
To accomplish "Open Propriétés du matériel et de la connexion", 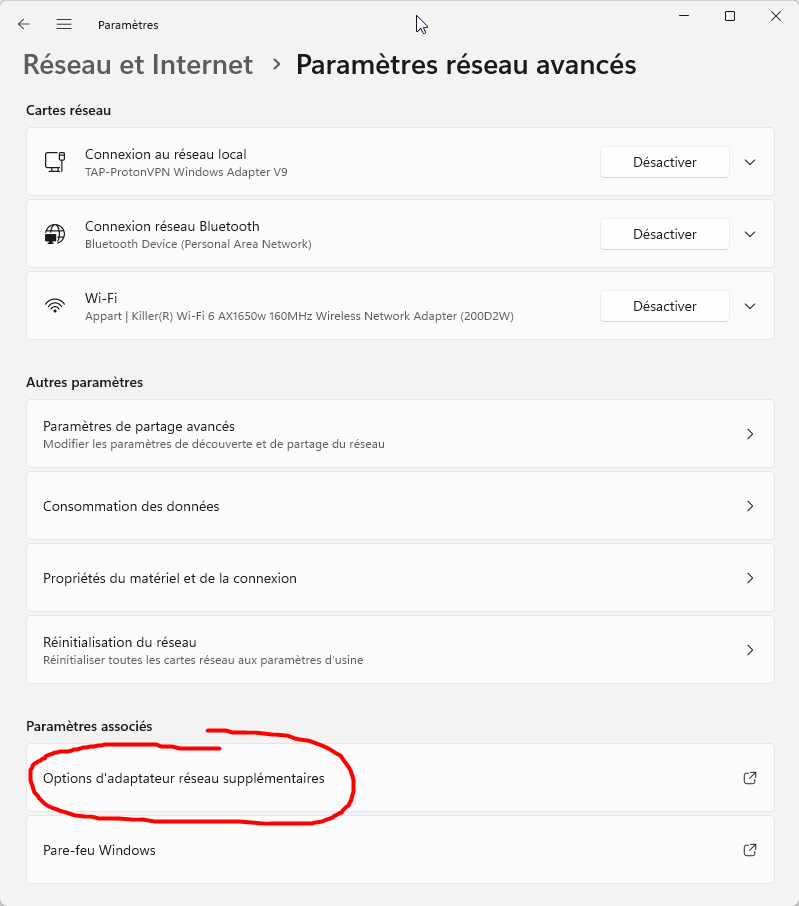I will [x=400, y=578].
